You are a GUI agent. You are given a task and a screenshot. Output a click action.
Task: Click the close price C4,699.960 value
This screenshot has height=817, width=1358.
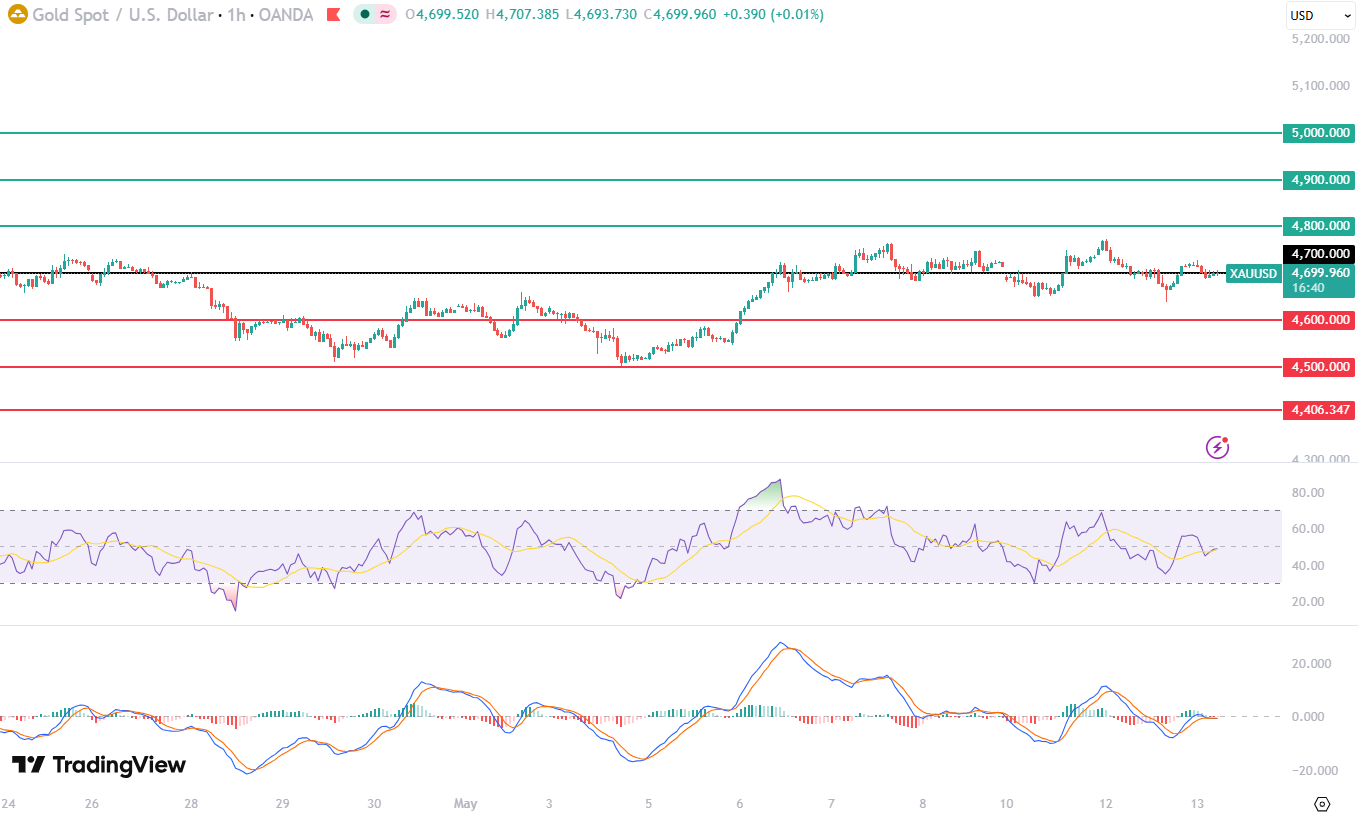(679, 15)
